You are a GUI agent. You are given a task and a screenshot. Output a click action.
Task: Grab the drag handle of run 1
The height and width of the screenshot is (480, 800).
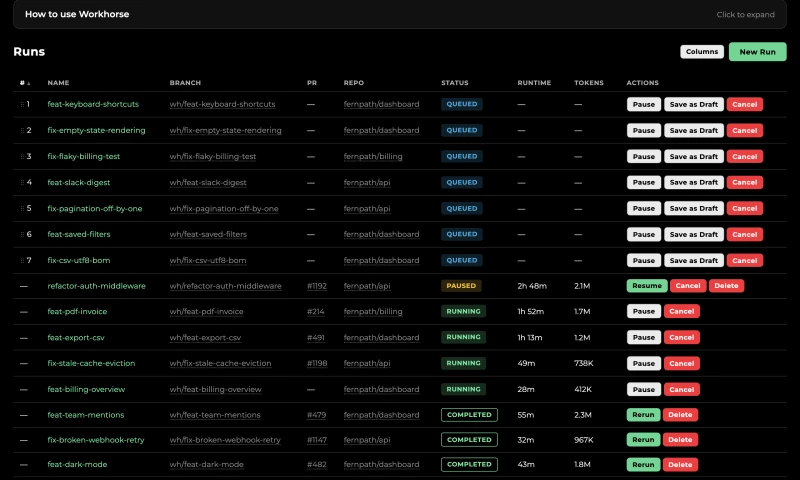click(x=22, y=104)
